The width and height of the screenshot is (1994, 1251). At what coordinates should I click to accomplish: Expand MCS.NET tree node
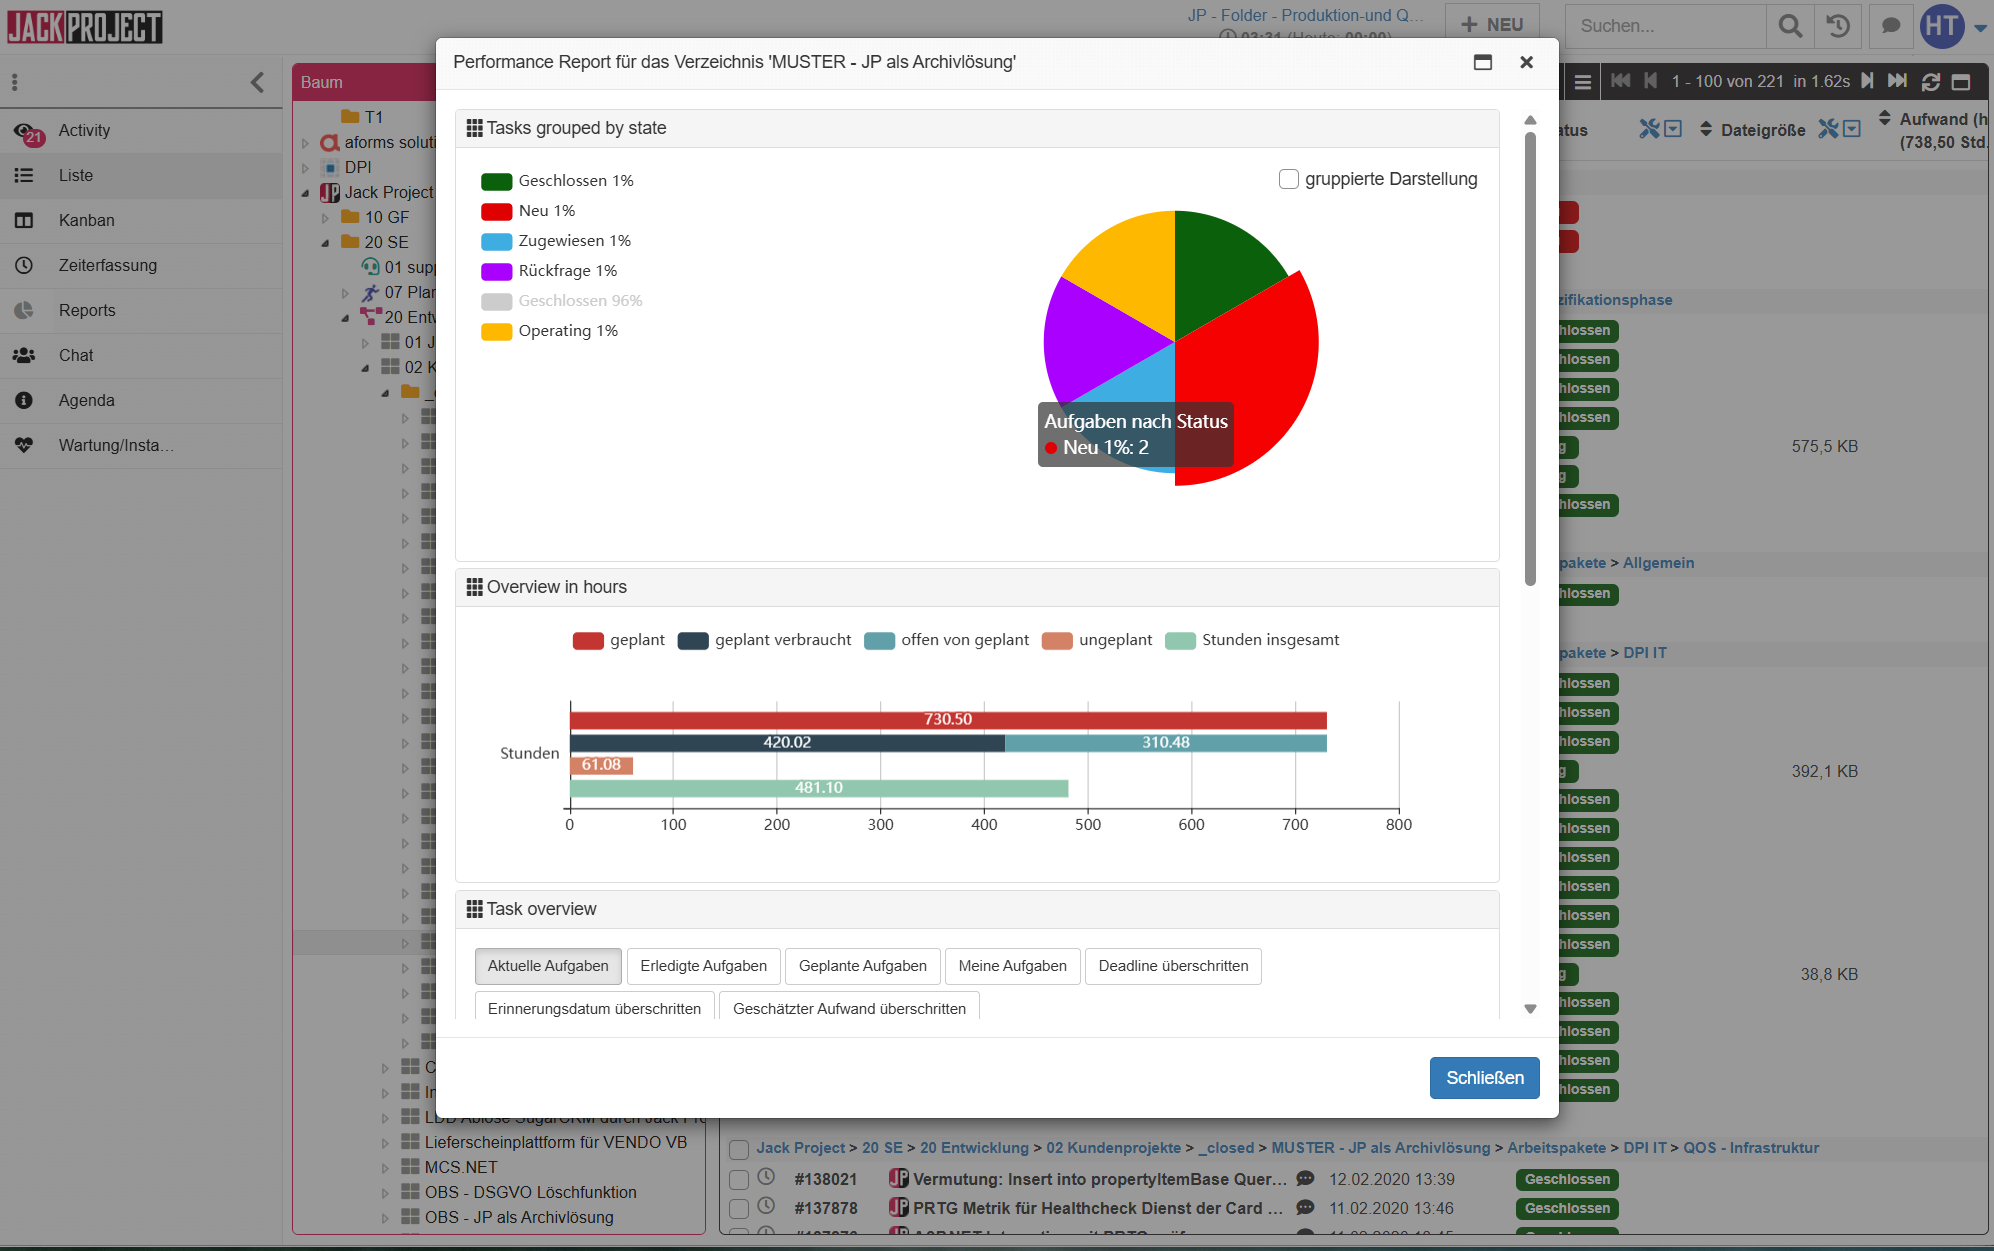[386, 1168]
